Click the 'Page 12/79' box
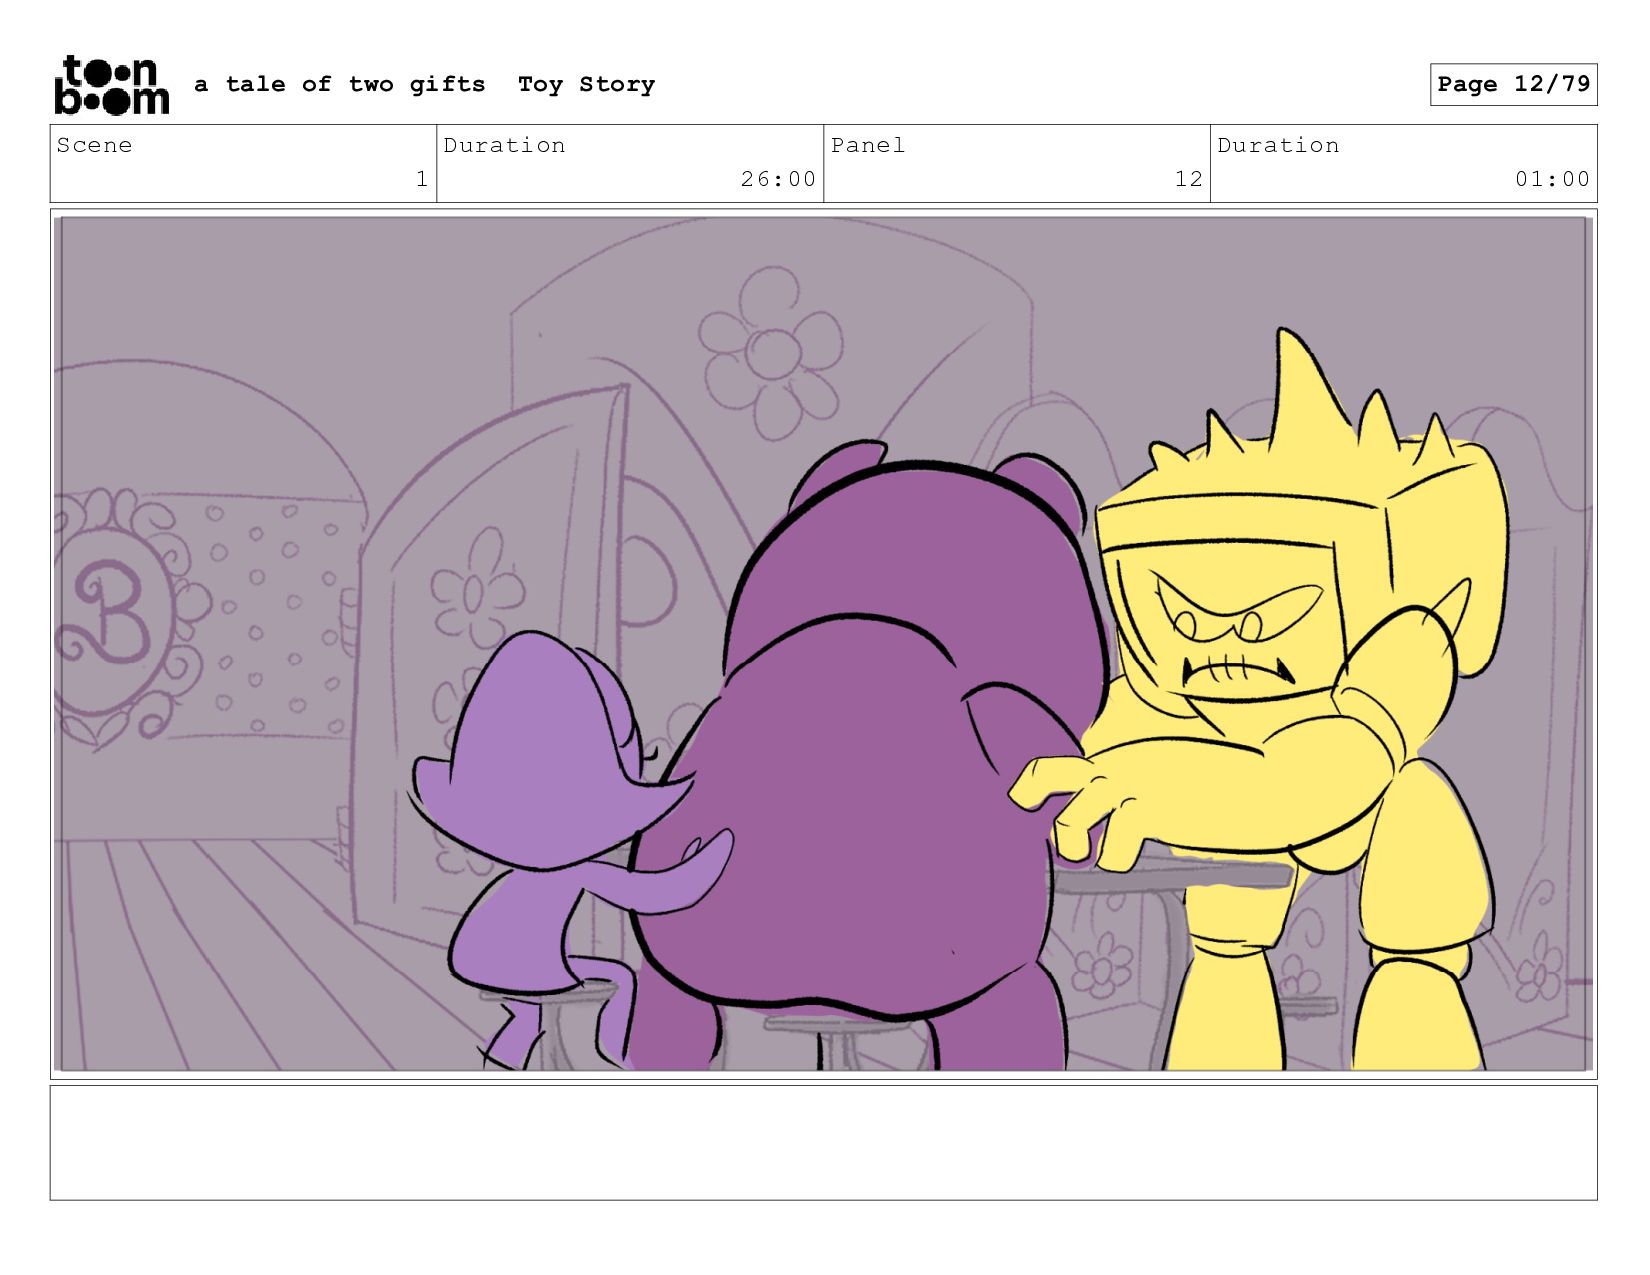This screenshot has width=1650, height=1275. tap(1513, 84)
